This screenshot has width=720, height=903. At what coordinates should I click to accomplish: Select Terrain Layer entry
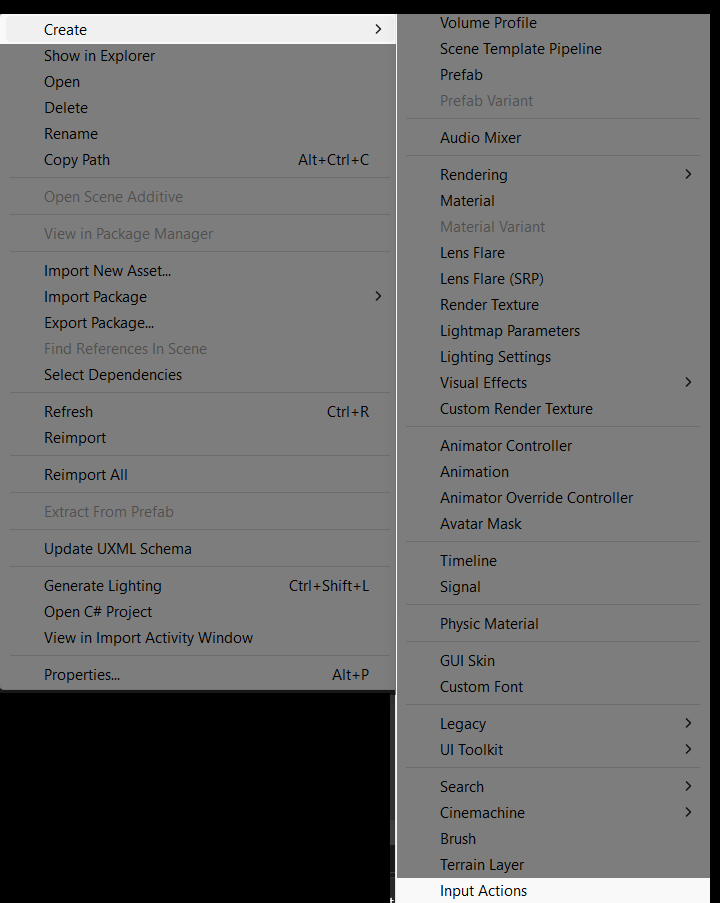pyautogui.click(x=482, y=865)
